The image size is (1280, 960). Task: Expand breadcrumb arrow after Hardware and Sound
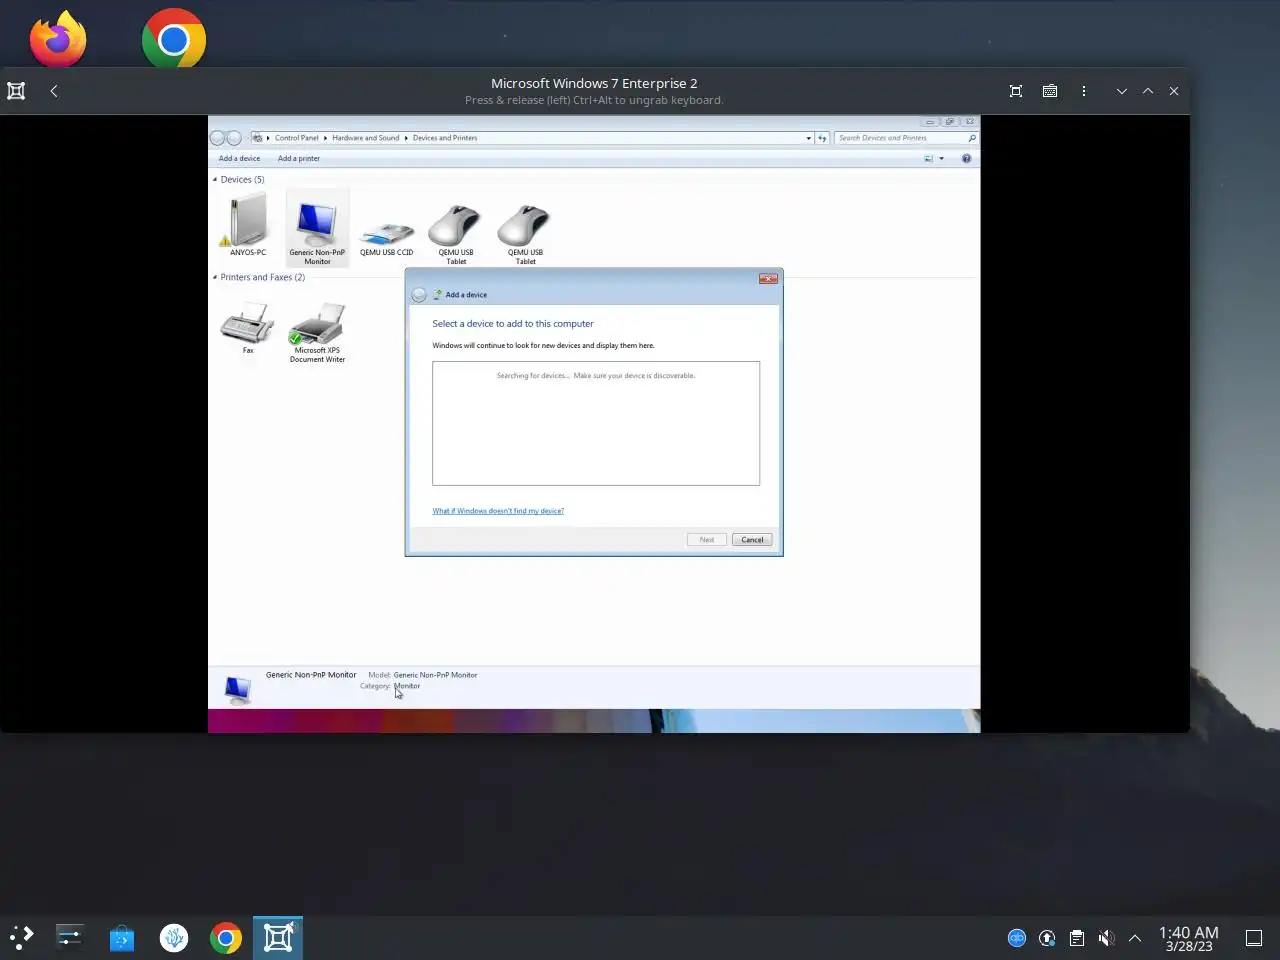point(406,138)
